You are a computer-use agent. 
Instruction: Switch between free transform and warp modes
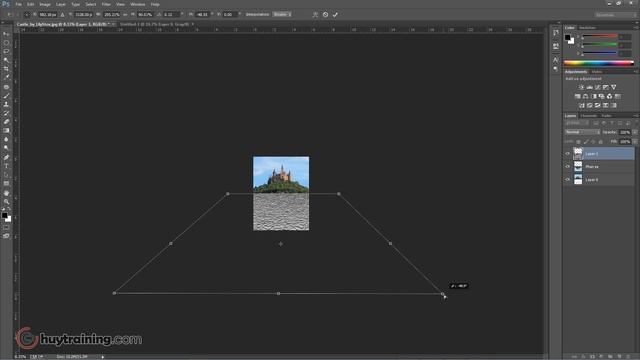(315, 15)
